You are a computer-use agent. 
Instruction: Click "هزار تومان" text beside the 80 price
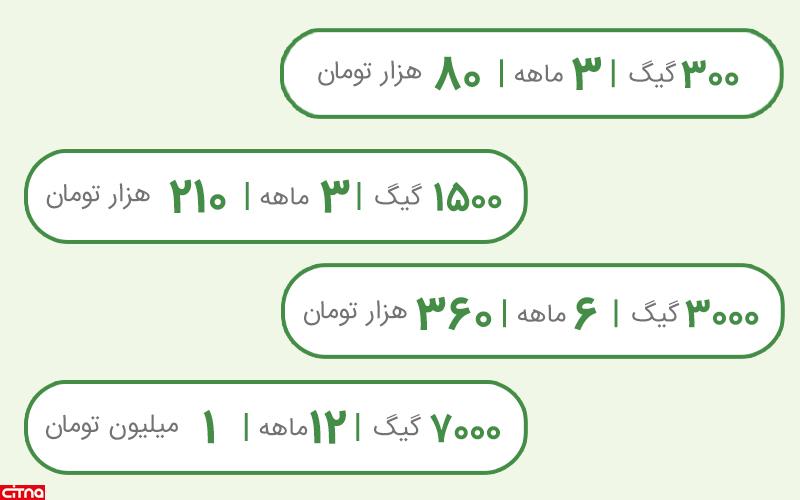370,74
